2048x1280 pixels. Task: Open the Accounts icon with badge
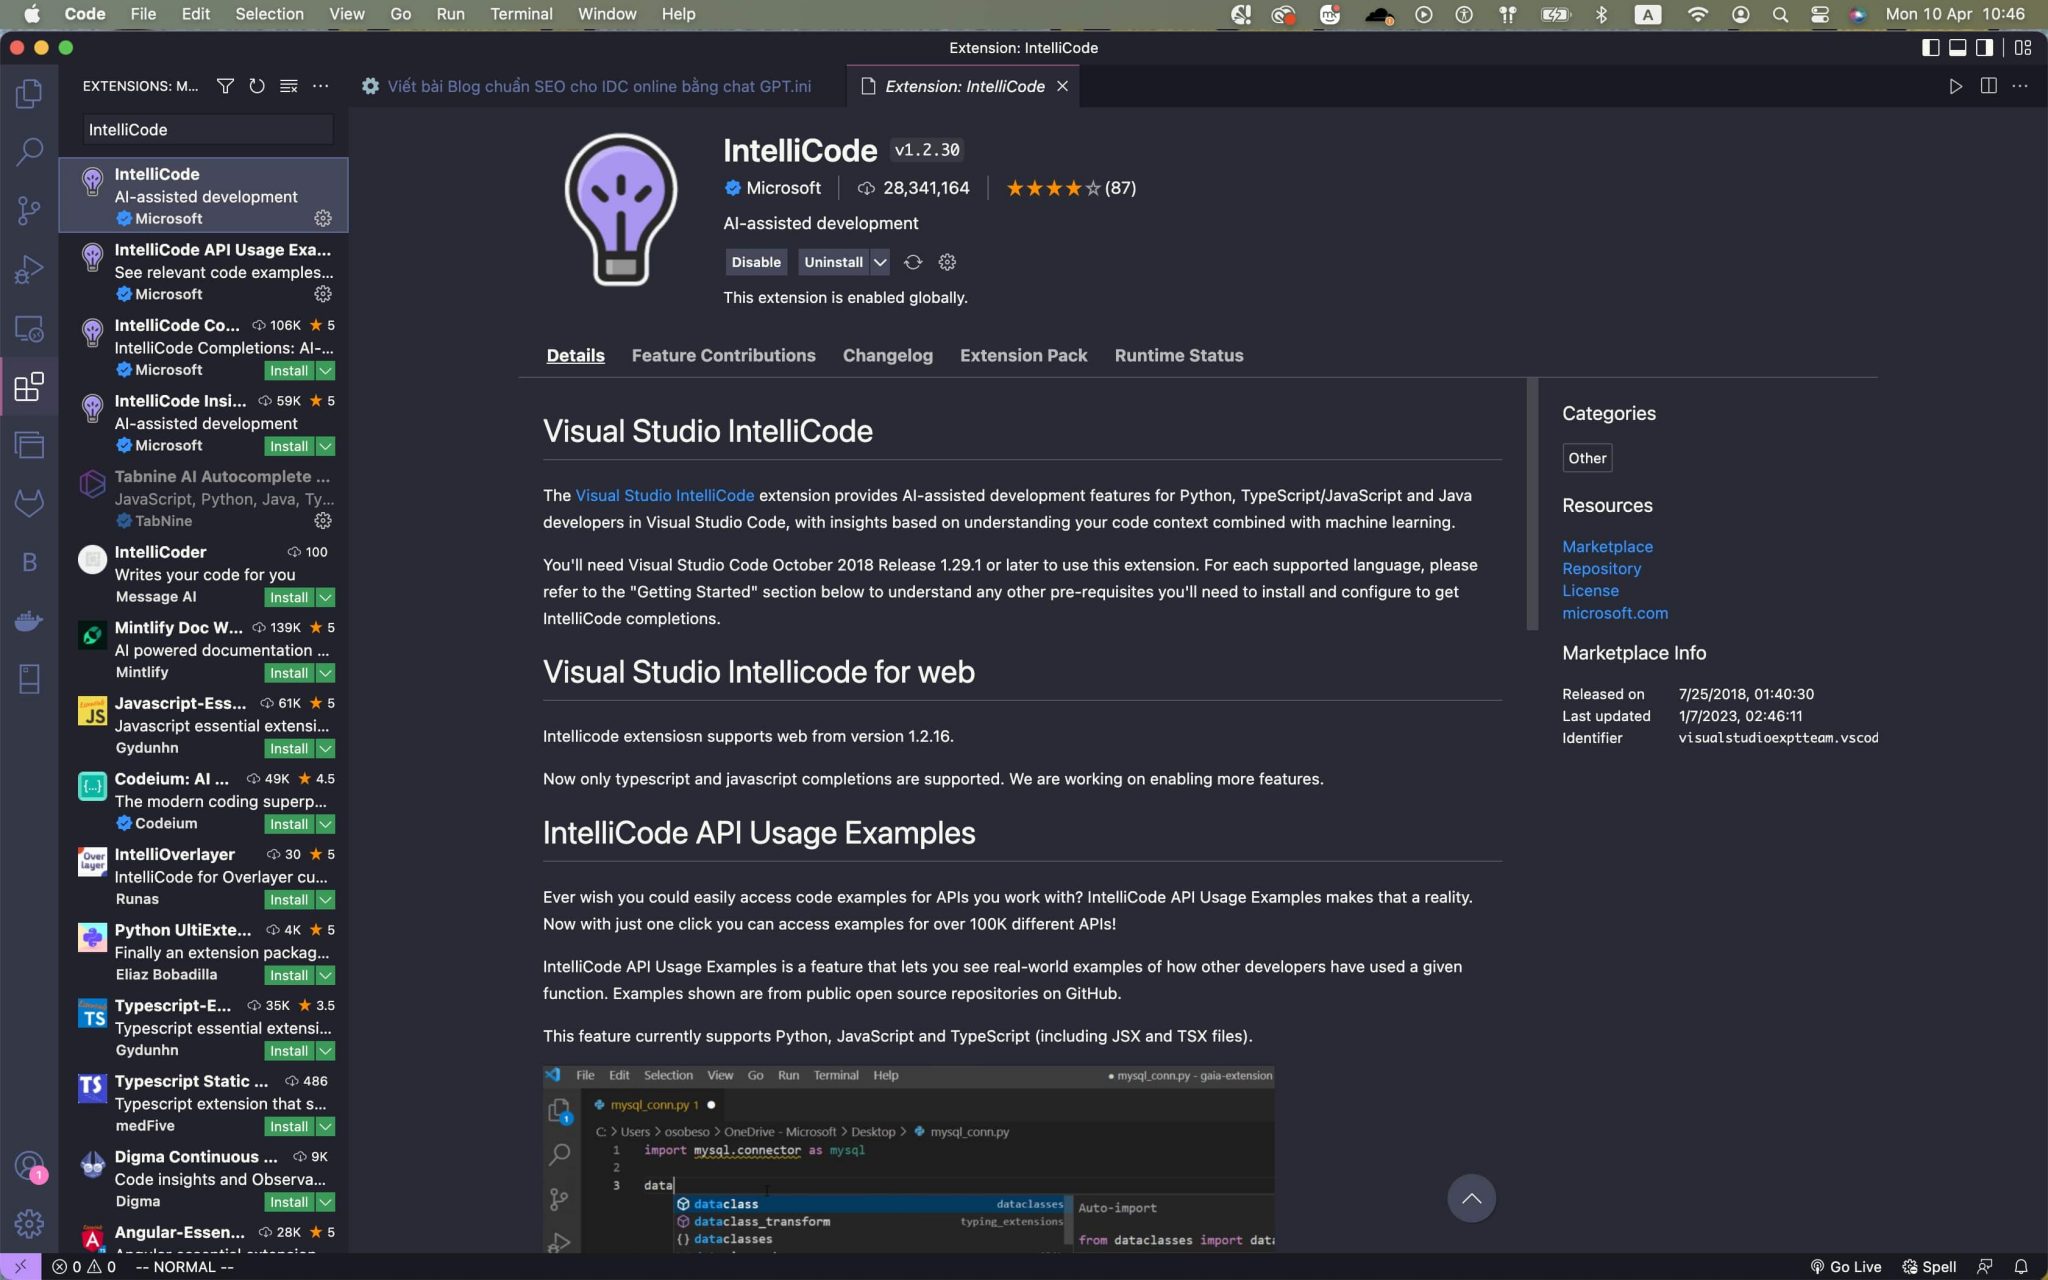(29, 1166)
